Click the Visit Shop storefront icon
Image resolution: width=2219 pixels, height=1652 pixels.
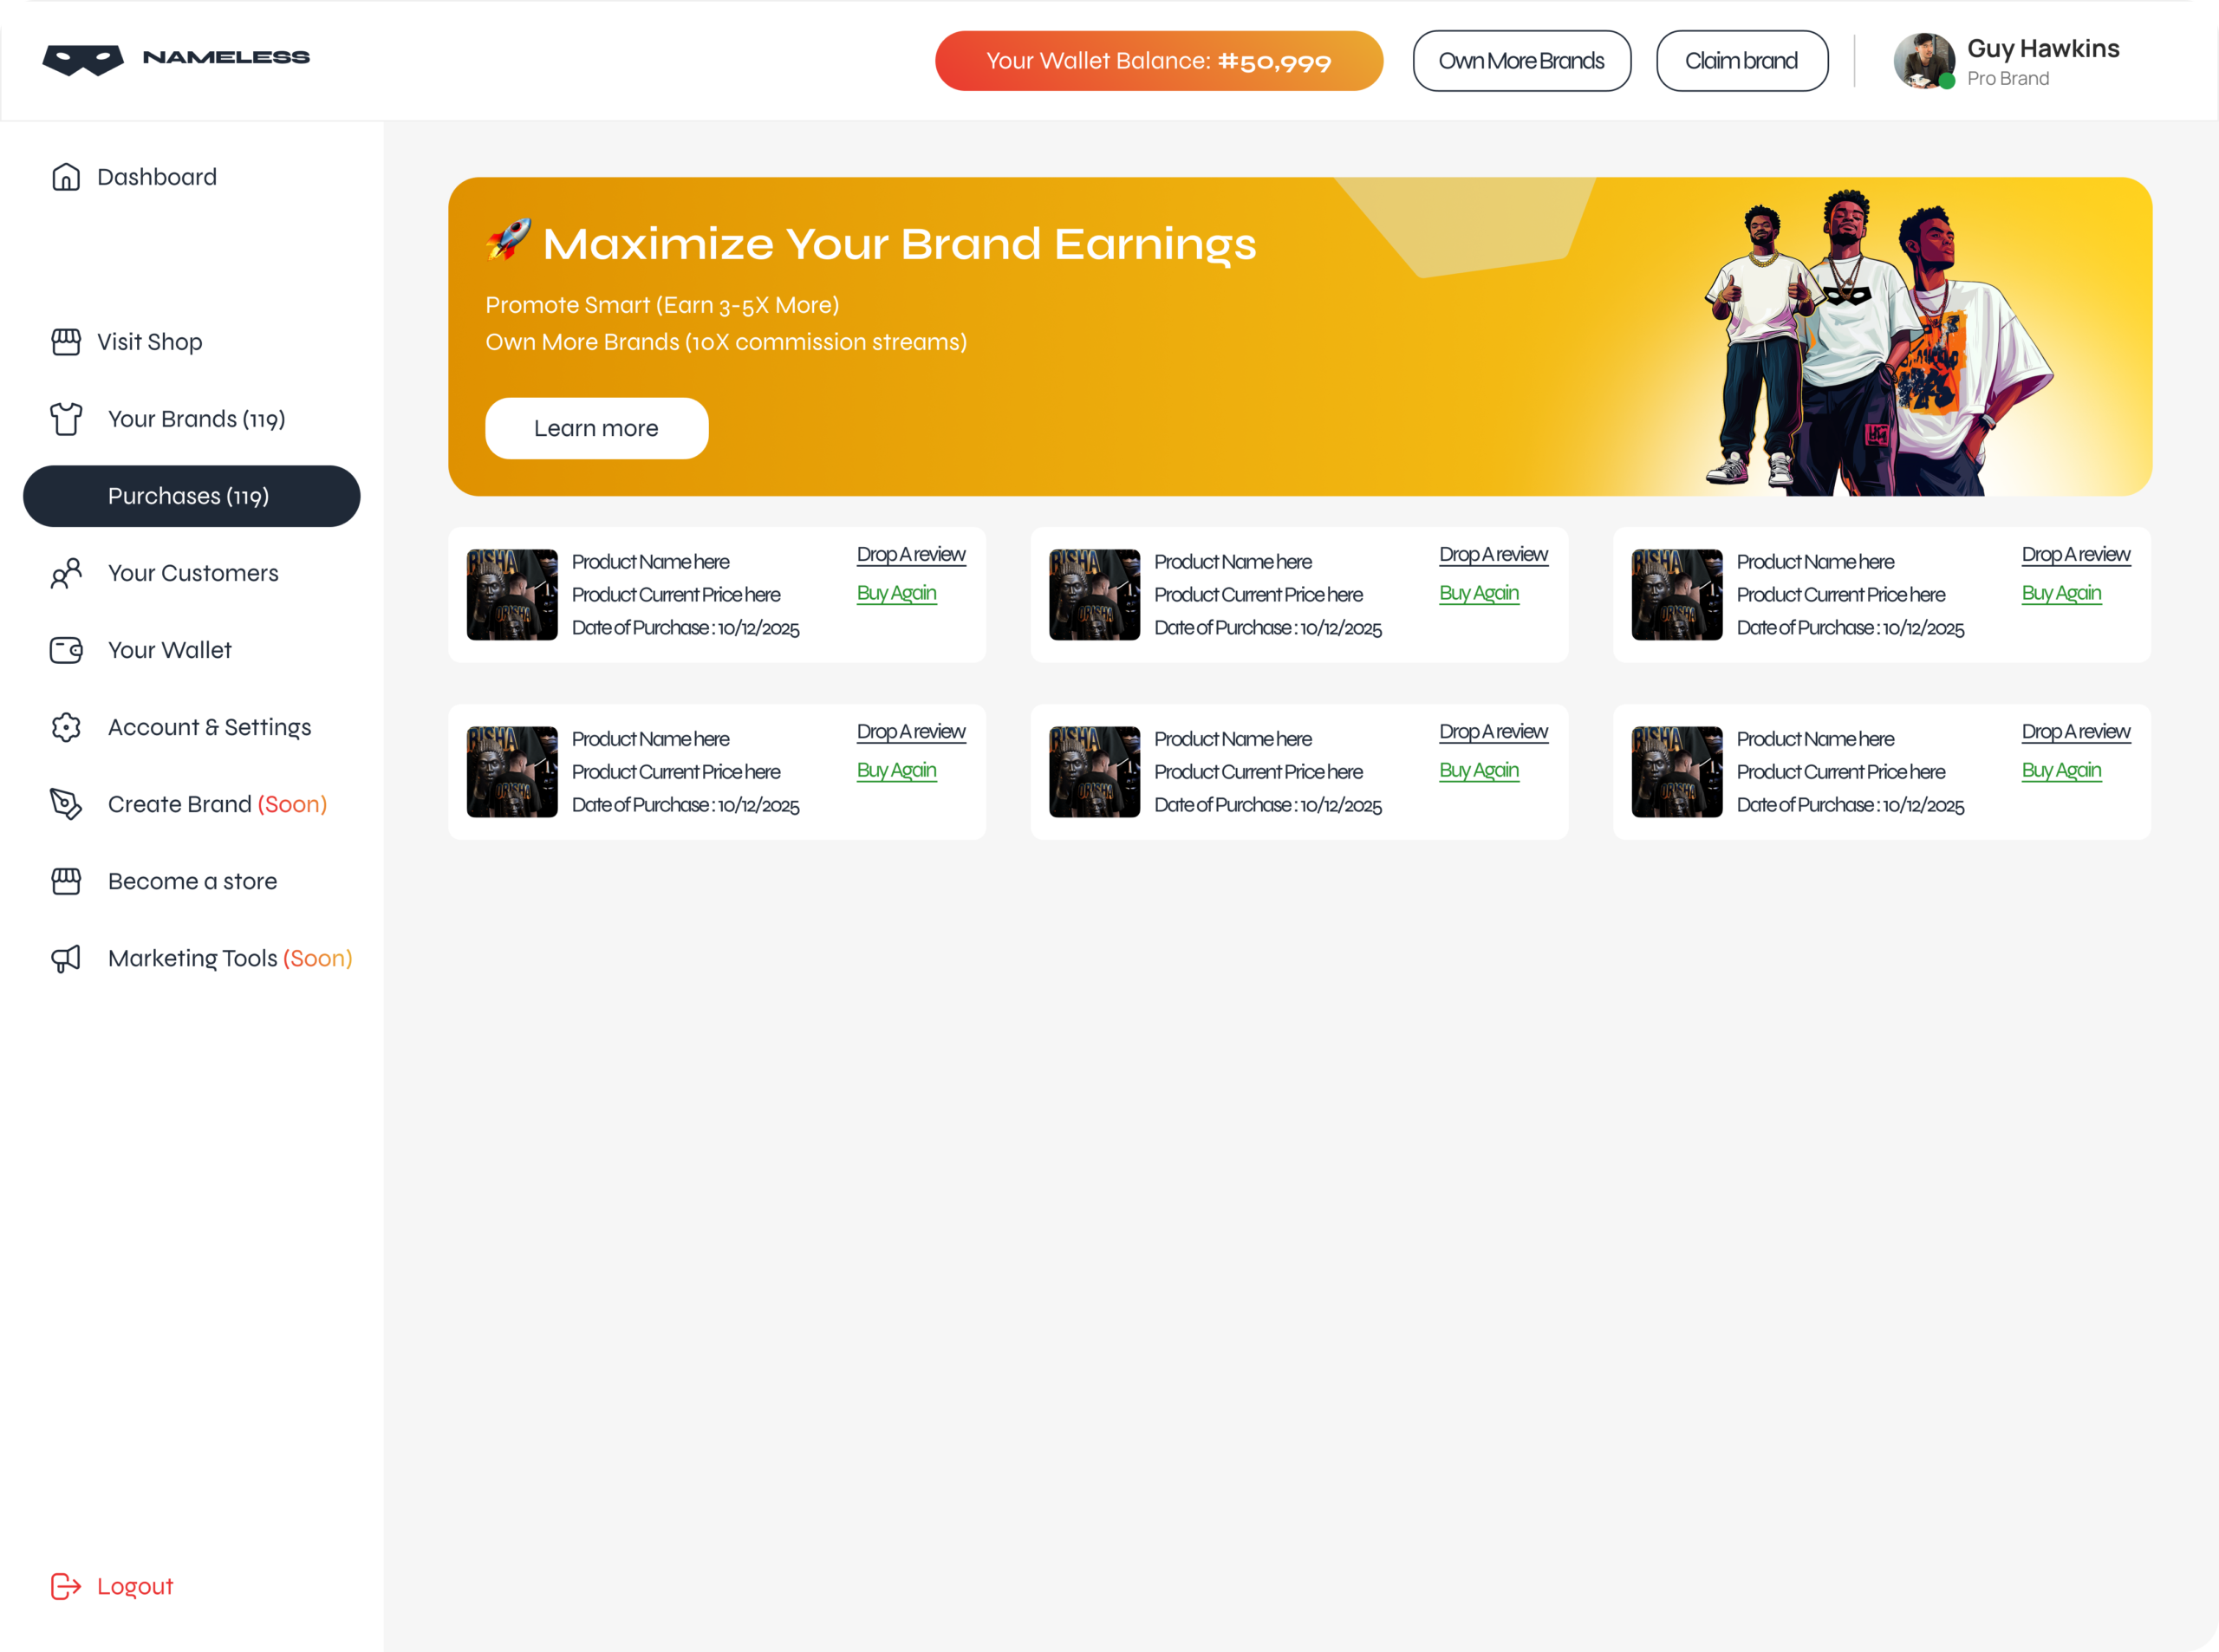click(66, 342)
